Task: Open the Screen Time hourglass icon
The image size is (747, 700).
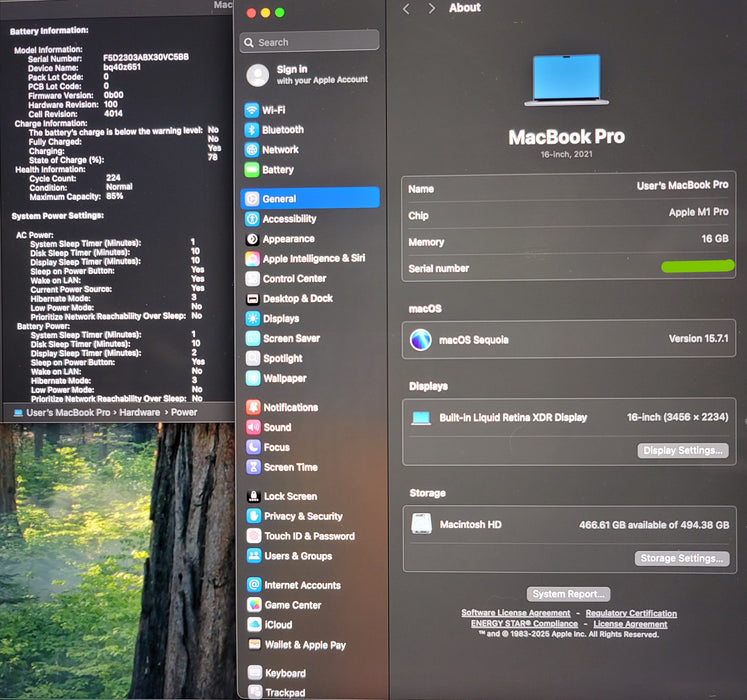Action: point(253,467)
